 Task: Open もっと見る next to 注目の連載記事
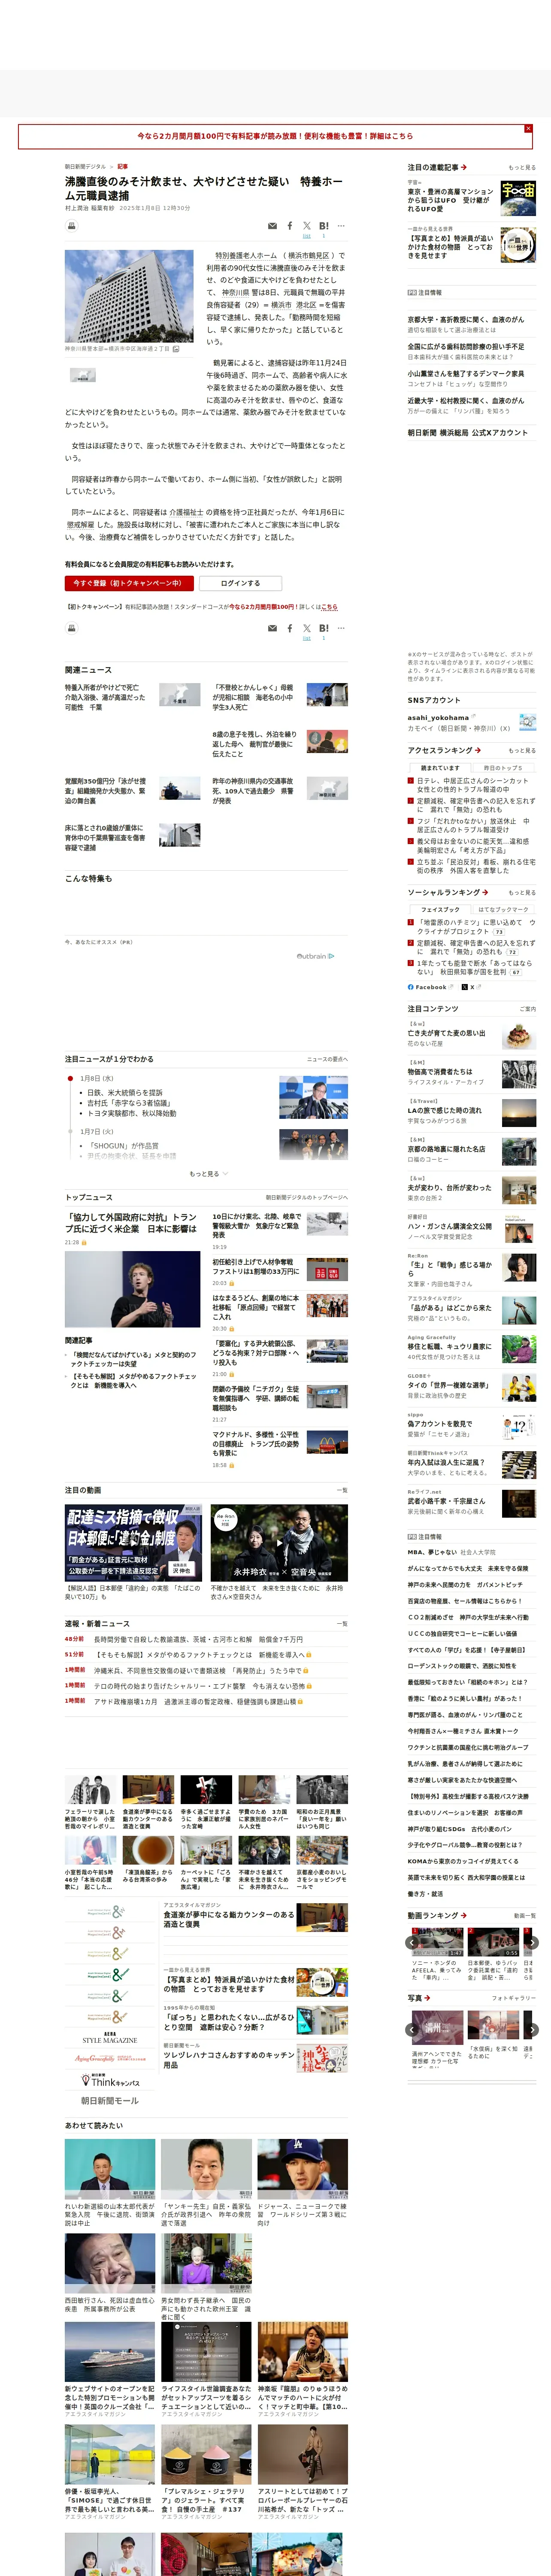coord(521,168)
